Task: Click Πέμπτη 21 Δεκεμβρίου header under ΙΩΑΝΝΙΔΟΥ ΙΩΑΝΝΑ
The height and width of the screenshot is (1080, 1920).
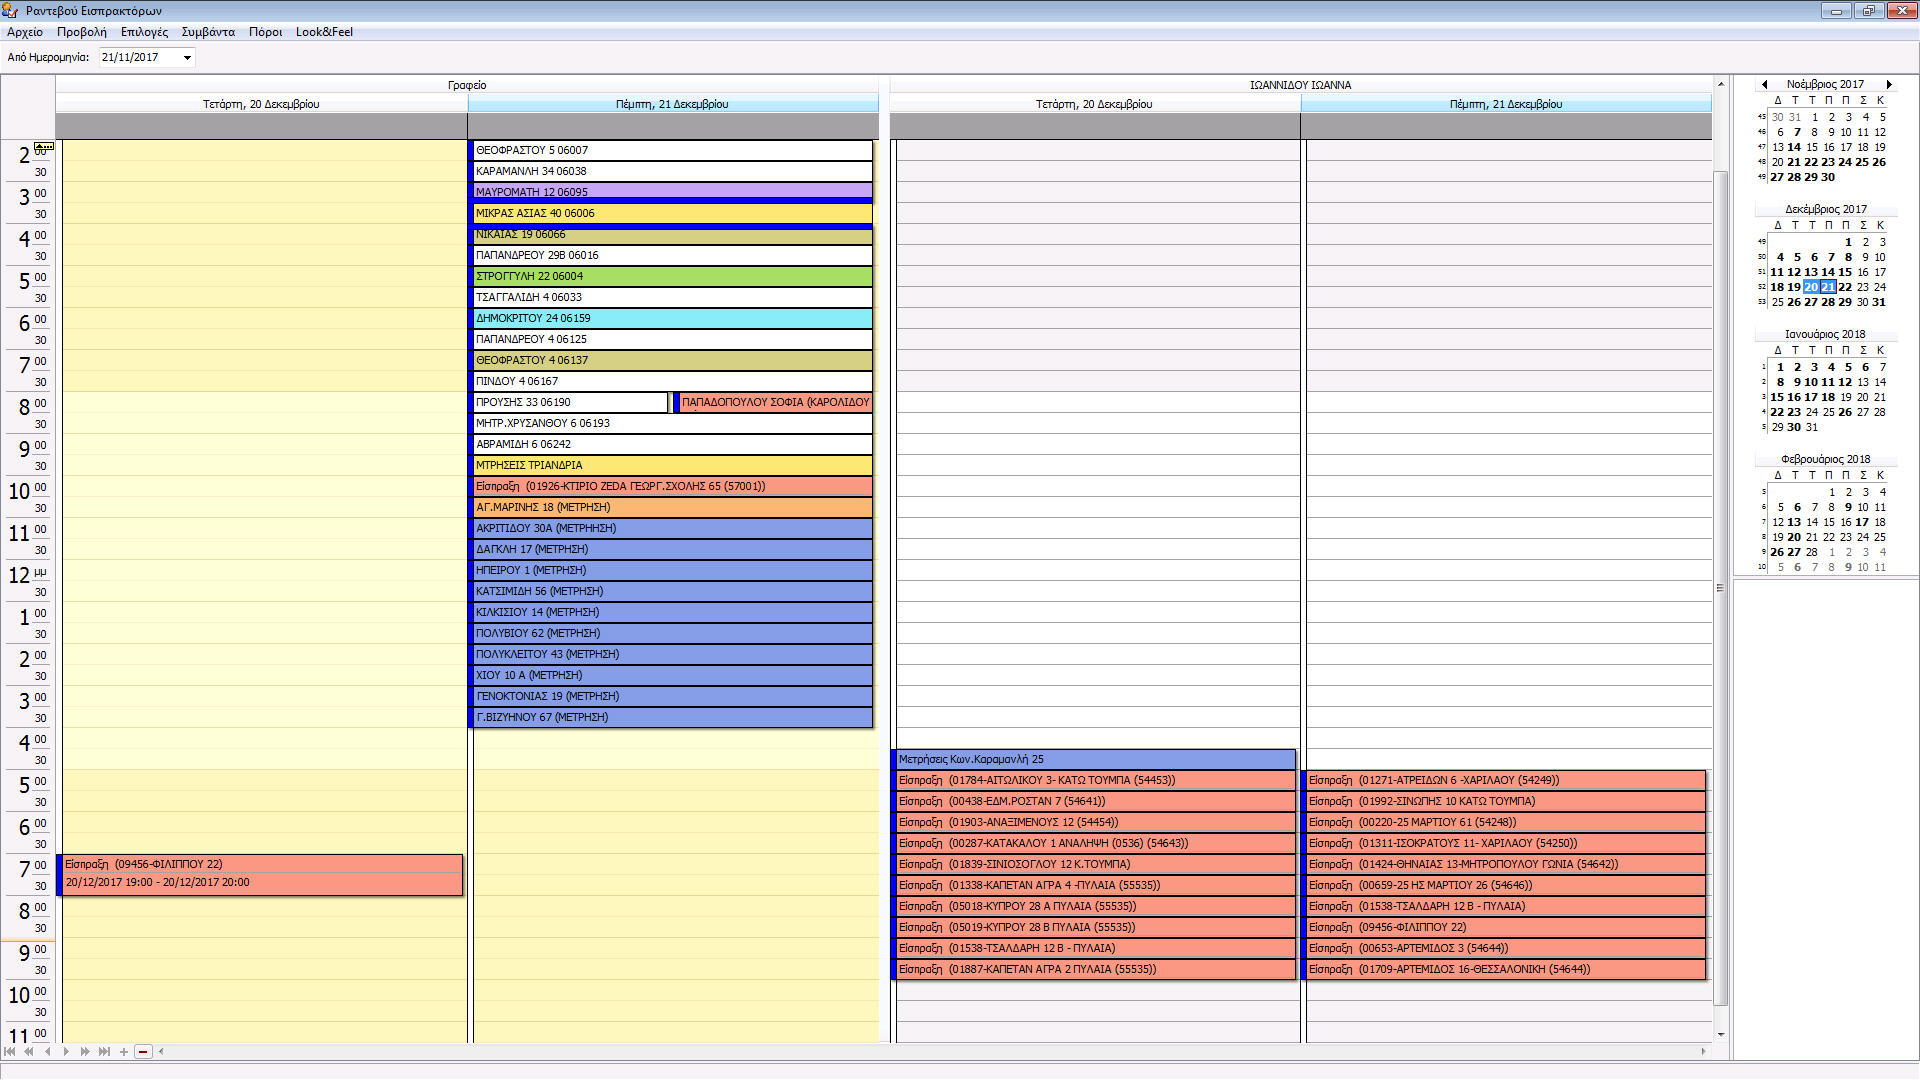Action: (x=1506, y=104)
